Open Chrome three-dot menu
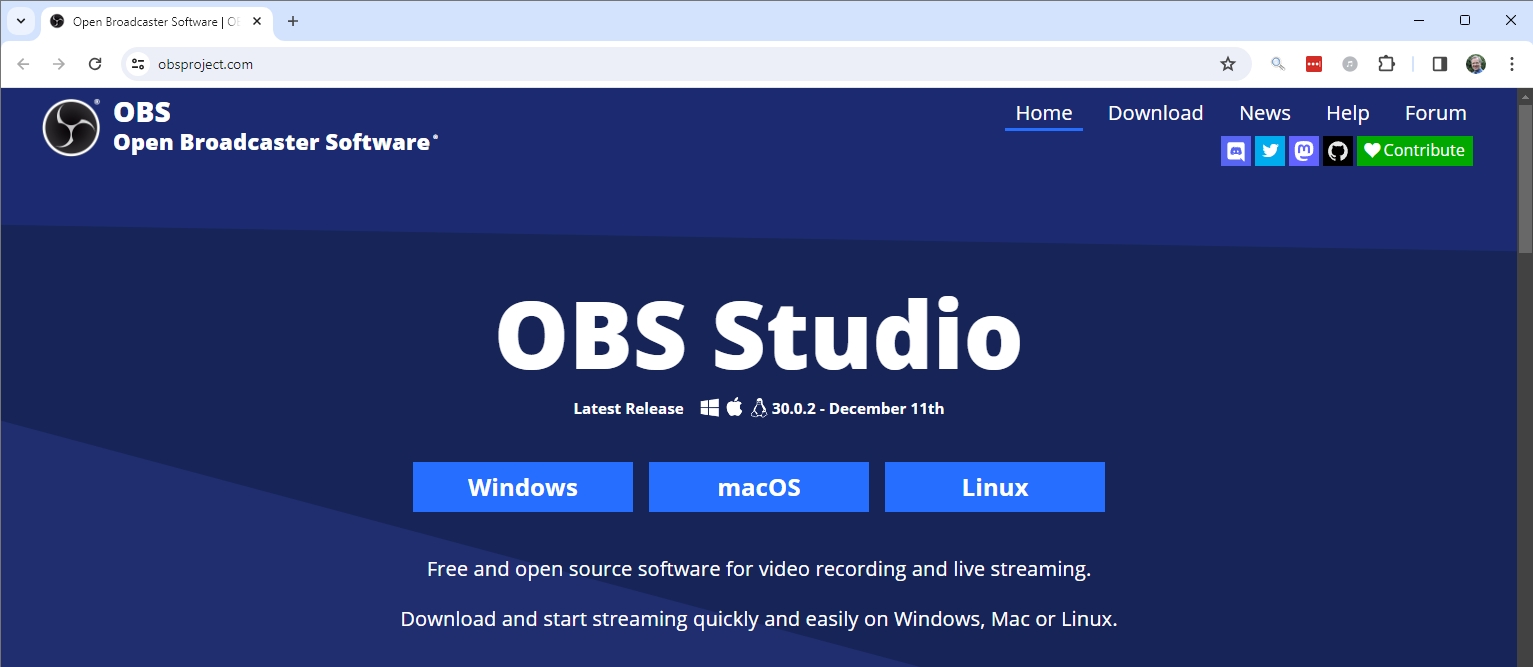The image size is (1533, 667). 1511,64
